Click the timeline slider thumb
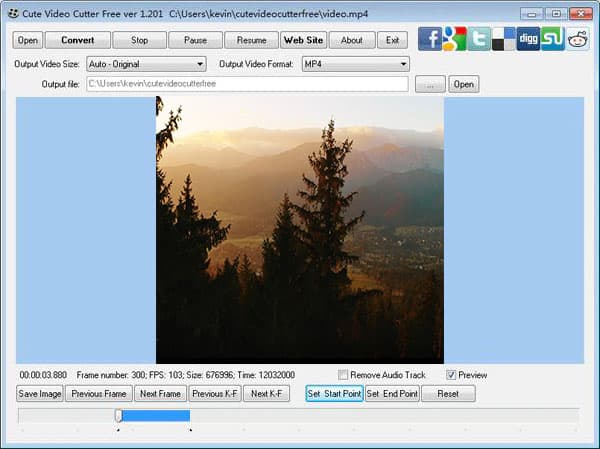The image size is (600, 449). [118, 415]
